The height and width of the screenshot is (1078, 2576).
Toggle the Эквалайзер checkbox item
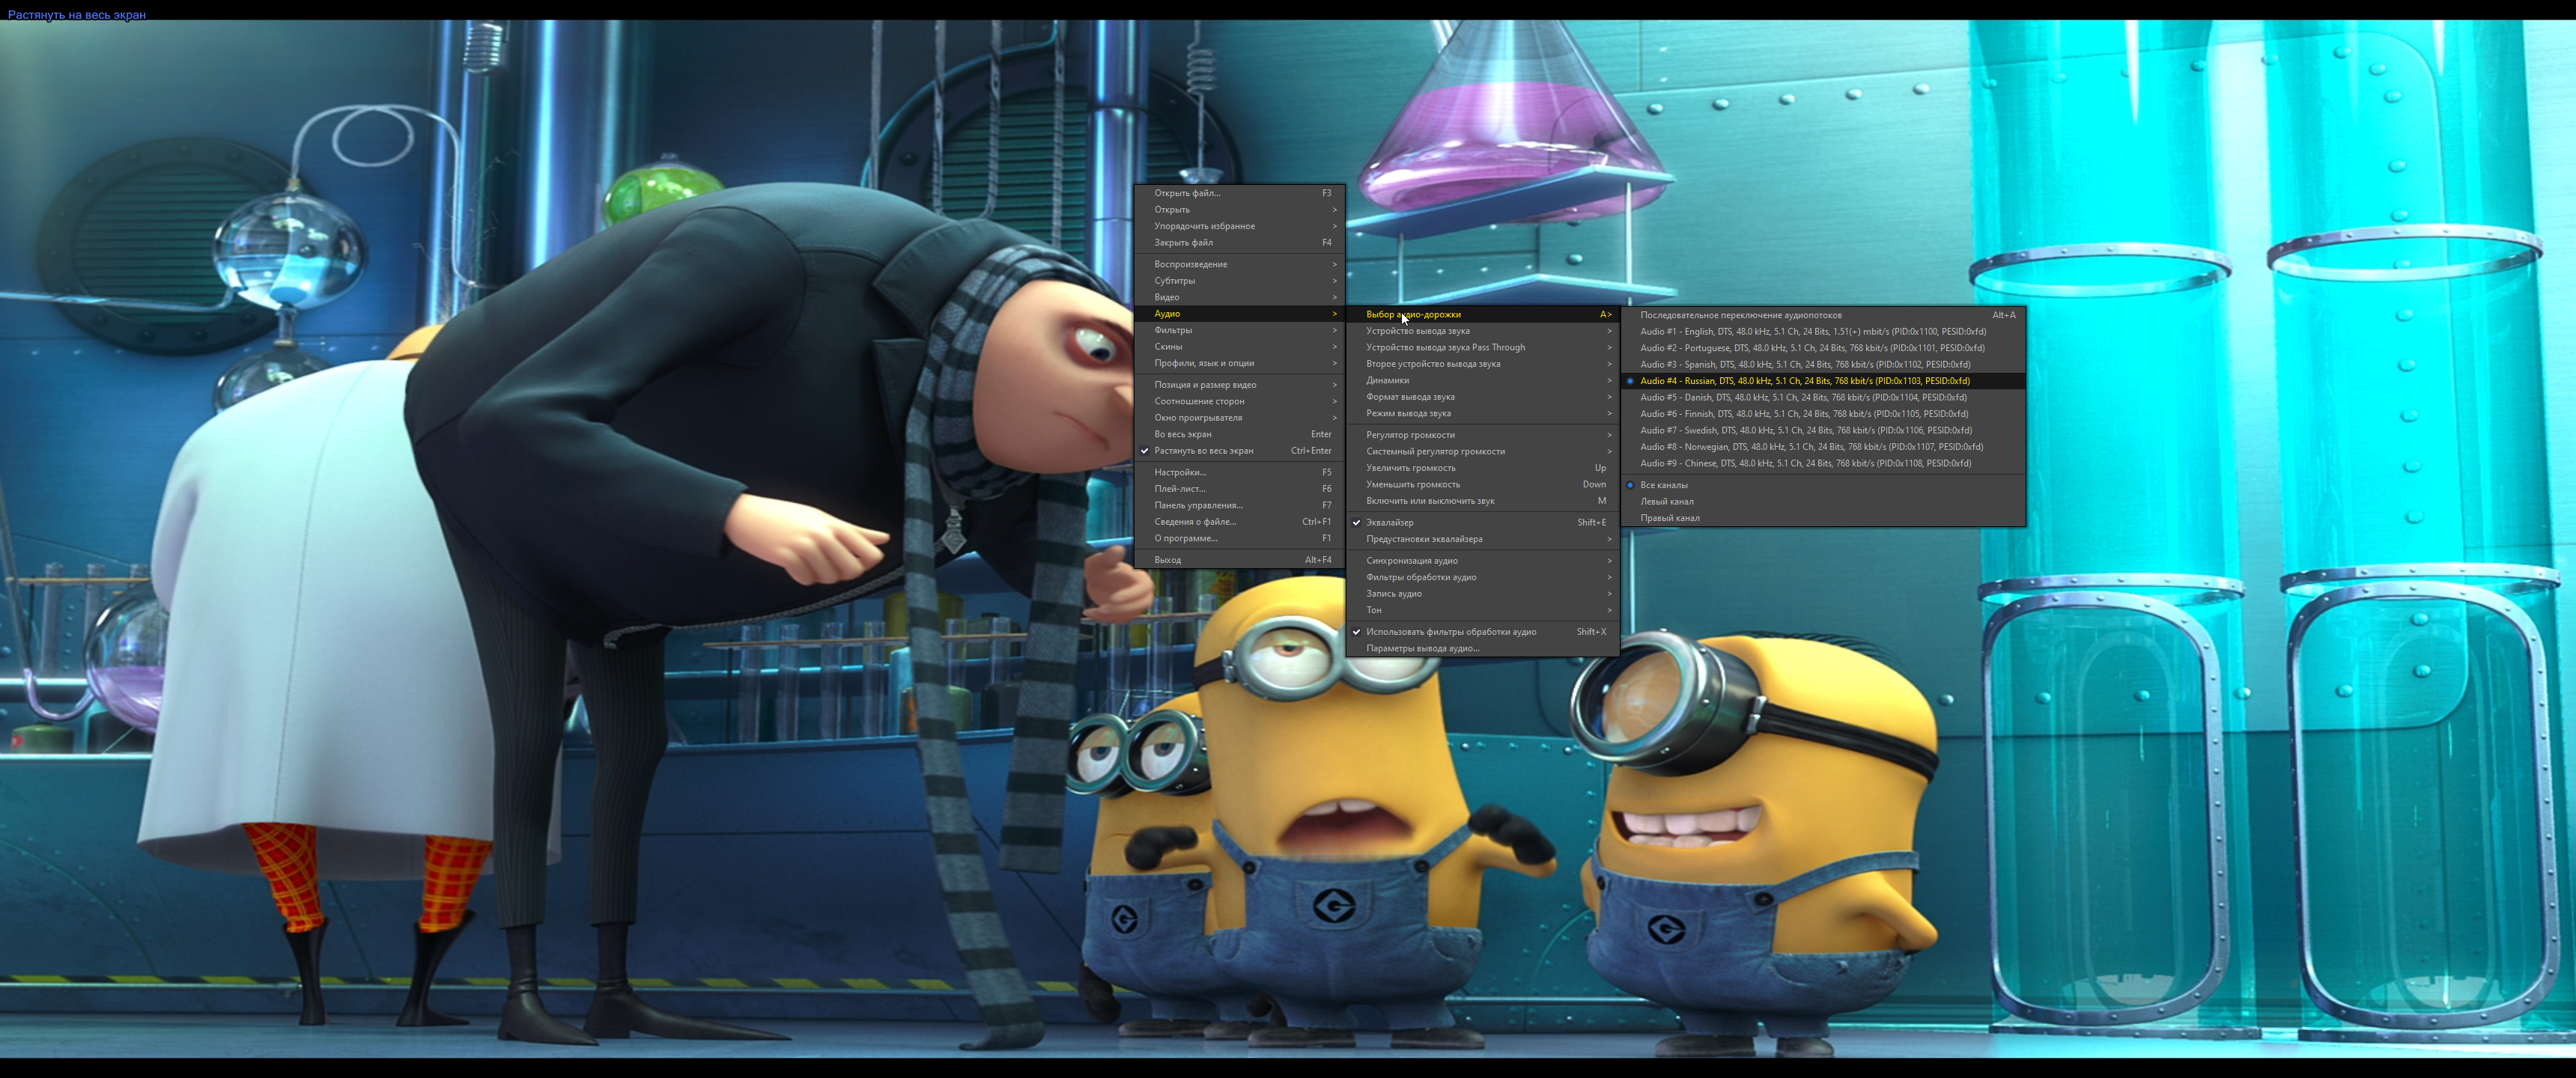tap(1390, 522)
